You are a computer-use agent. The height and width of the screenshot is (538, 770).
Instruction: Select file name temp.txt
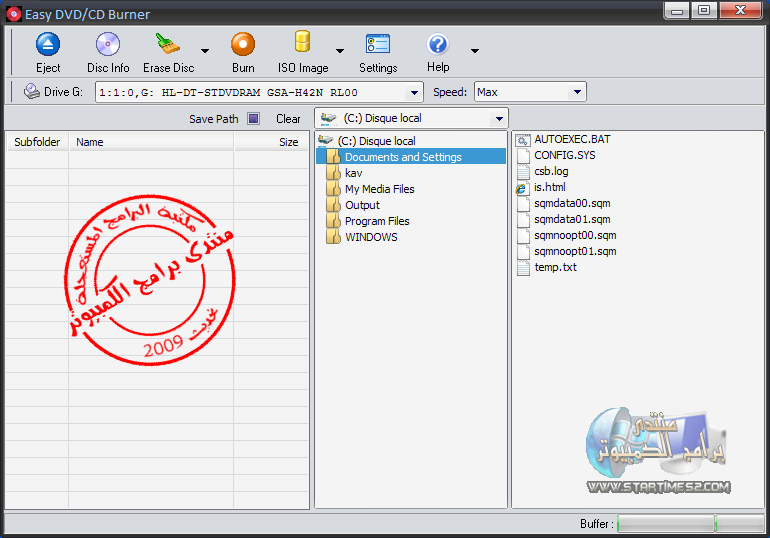pyautogui.click(x=555, y=267)
